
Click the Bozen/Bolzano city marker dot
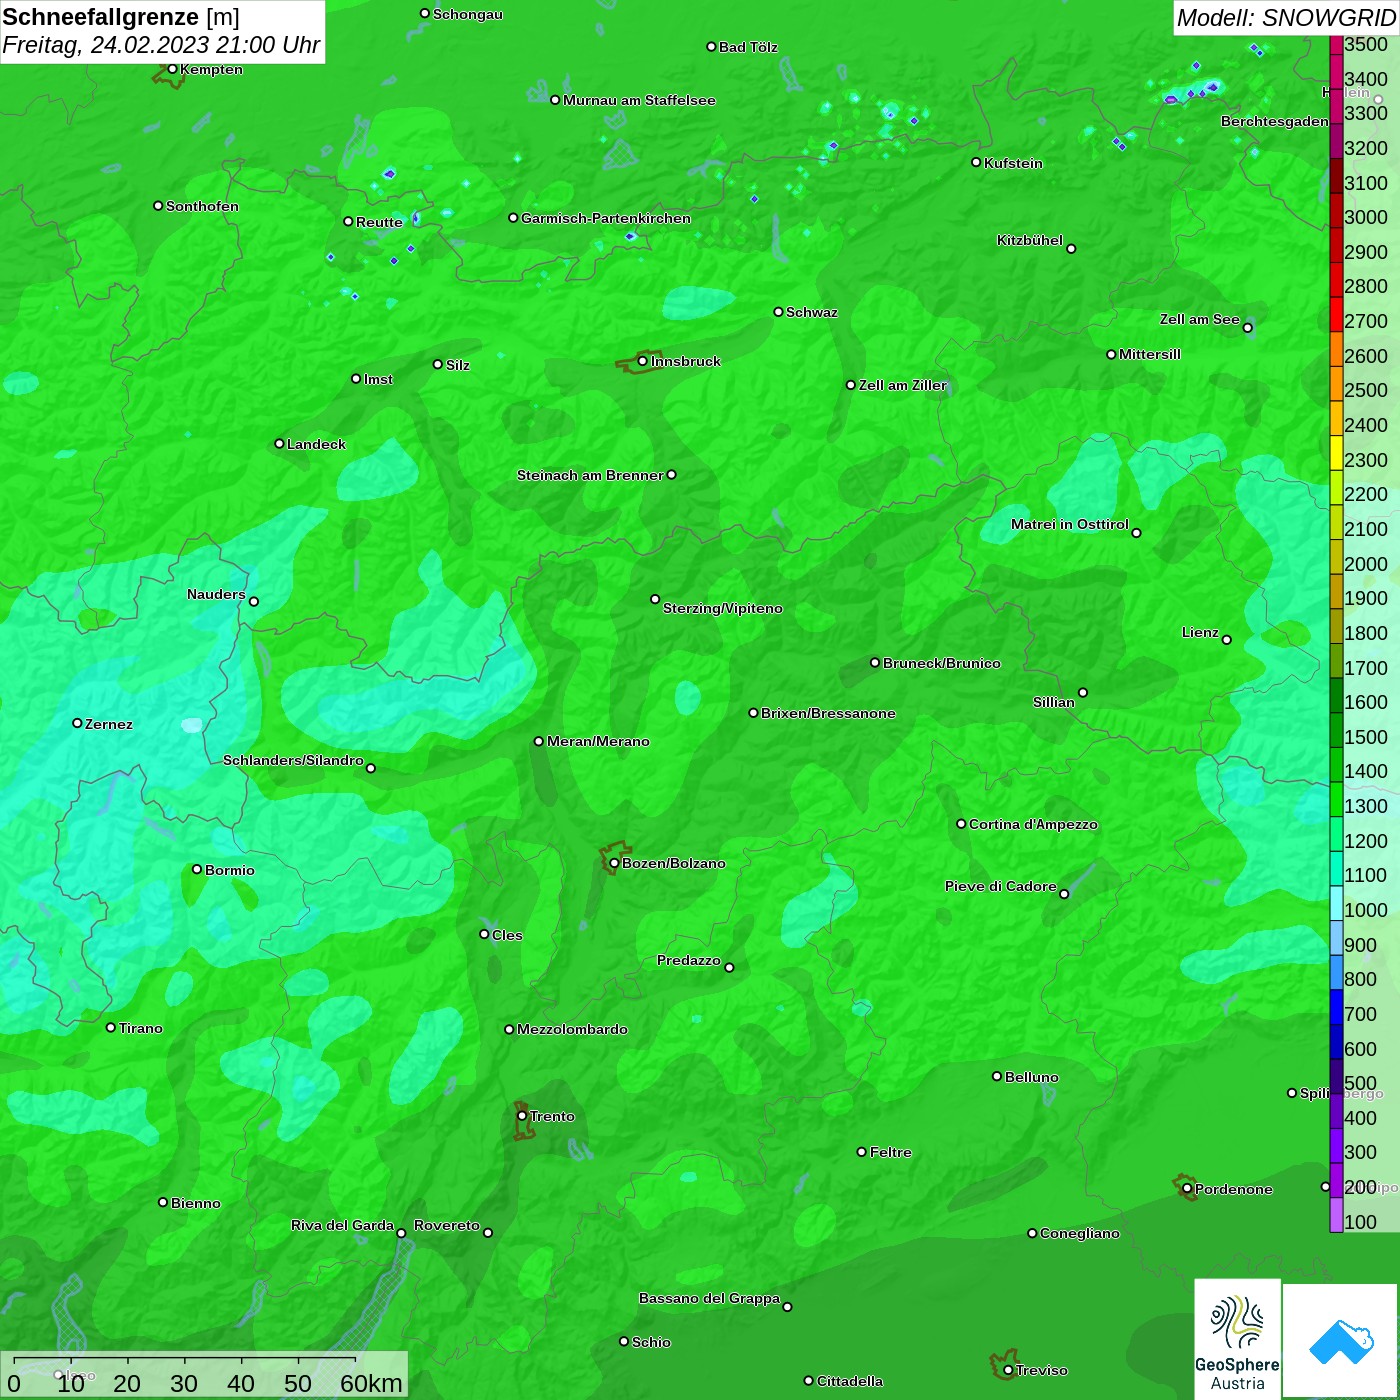[x=614, y=863]
